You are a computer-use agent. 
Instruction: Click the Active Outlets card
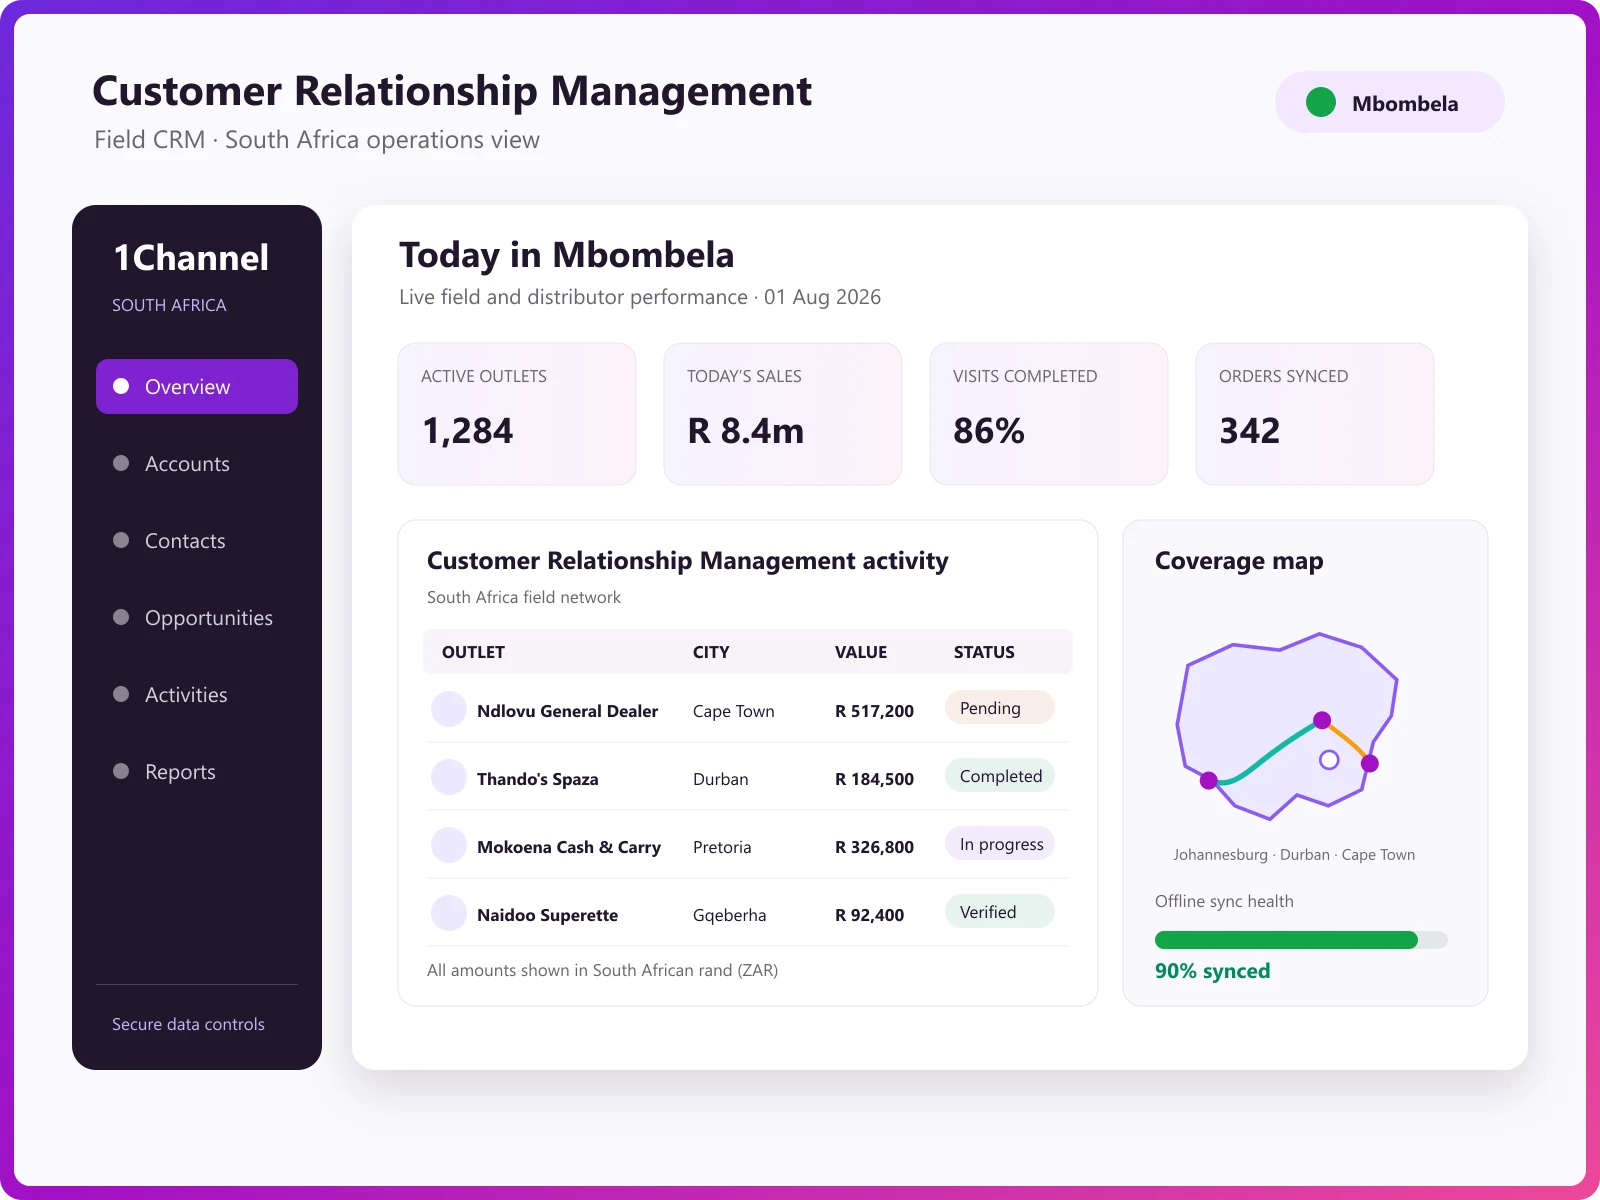coord(517,414)
